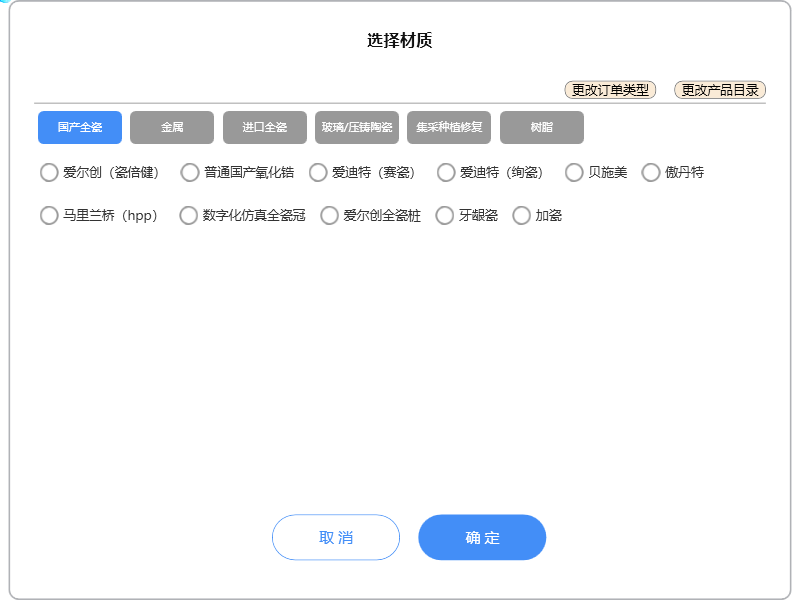
Task: Select the 爱尔创（瓷倍健）radio option
Action: (x=49, y=173)
